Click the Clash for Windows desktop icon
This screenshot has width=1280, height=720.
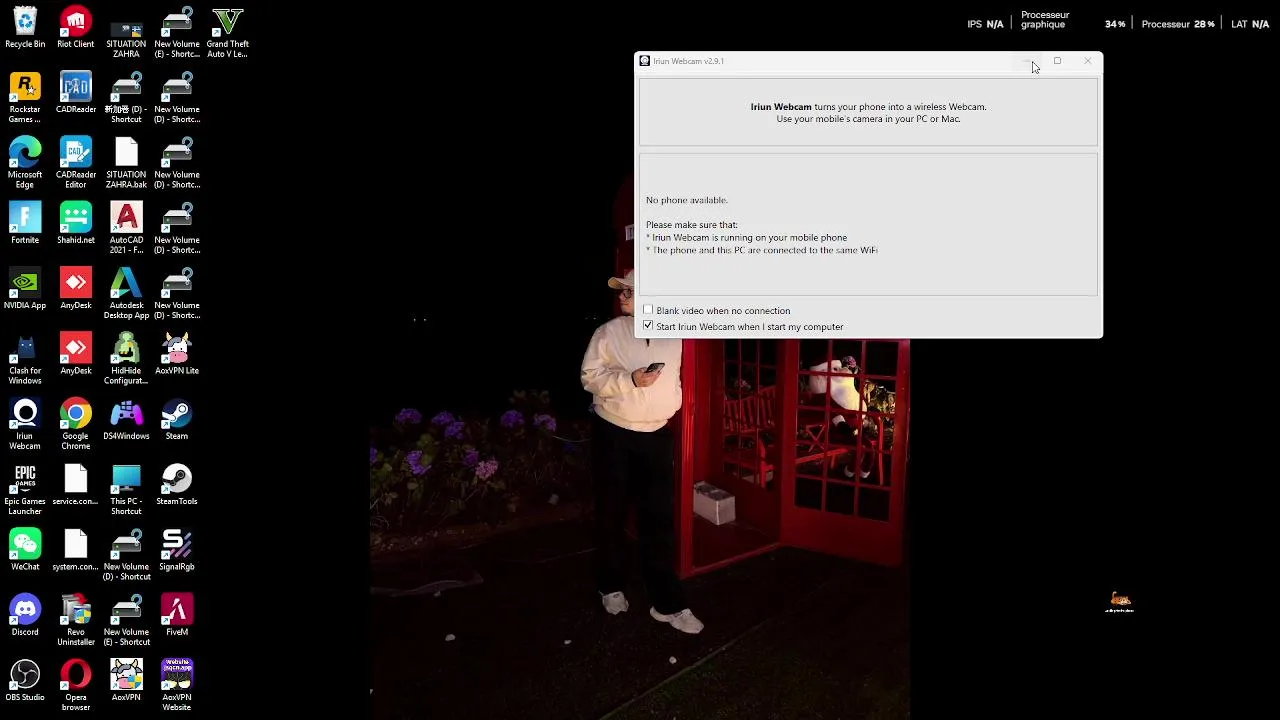(25, 359)
